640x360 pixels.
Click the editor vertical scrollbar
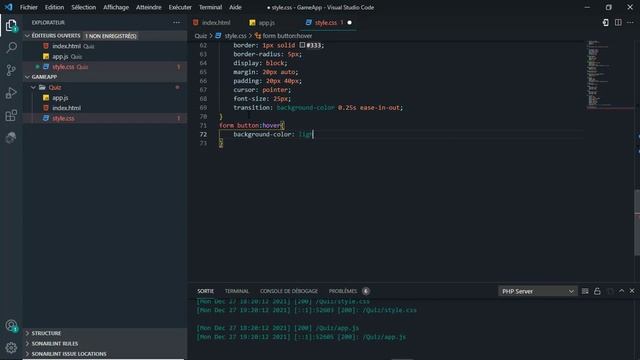[637, 222]
